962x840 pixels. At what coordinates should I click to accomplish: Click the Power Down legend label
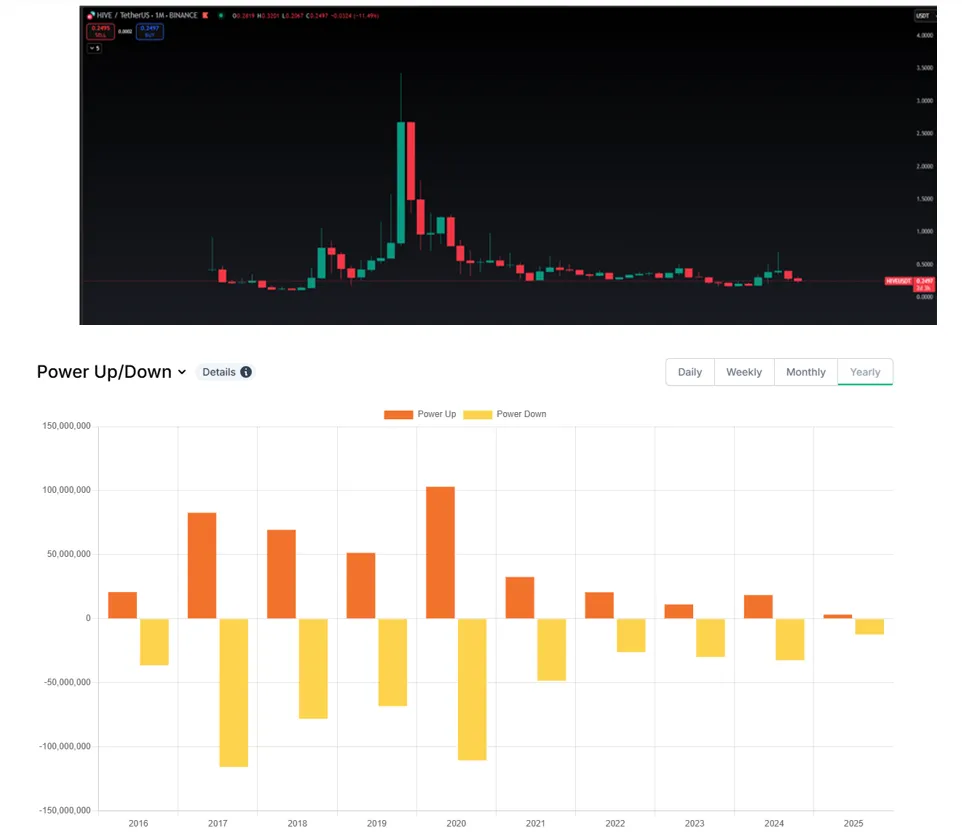tap(521, 414)
